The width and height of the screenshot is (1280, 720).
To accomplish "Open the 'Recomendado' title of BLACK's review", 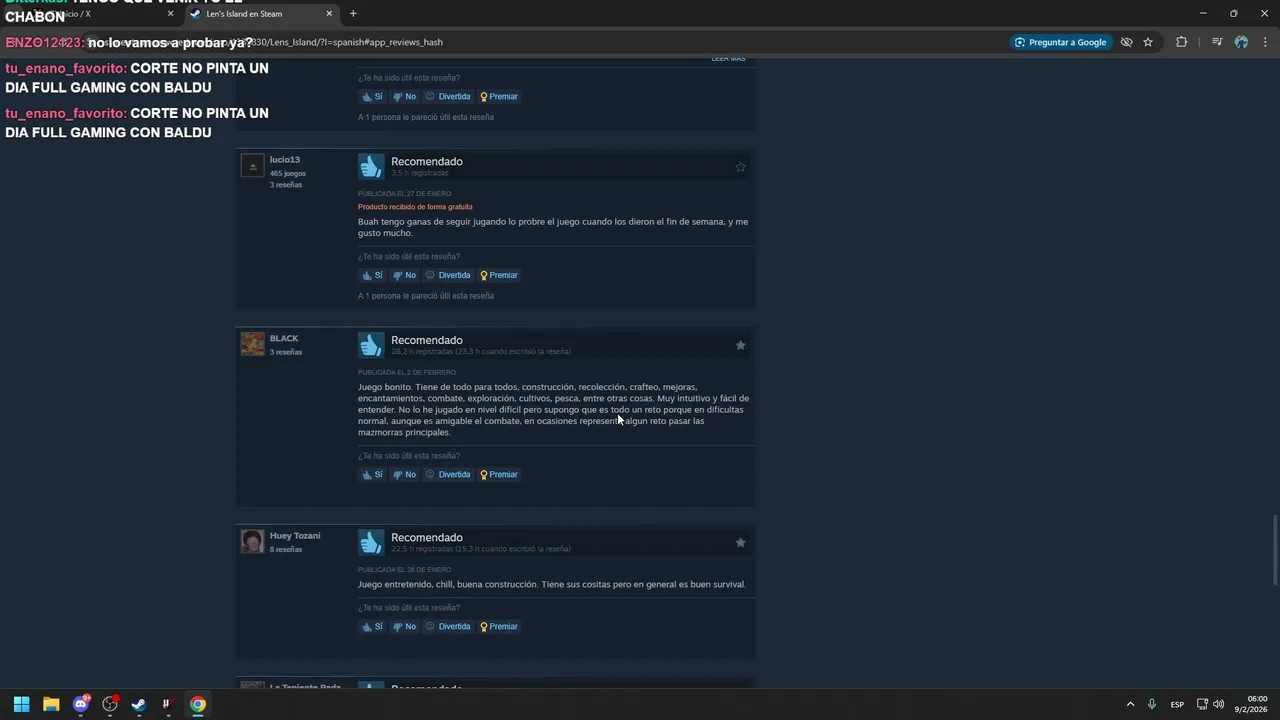I will [x=426, y=340].
